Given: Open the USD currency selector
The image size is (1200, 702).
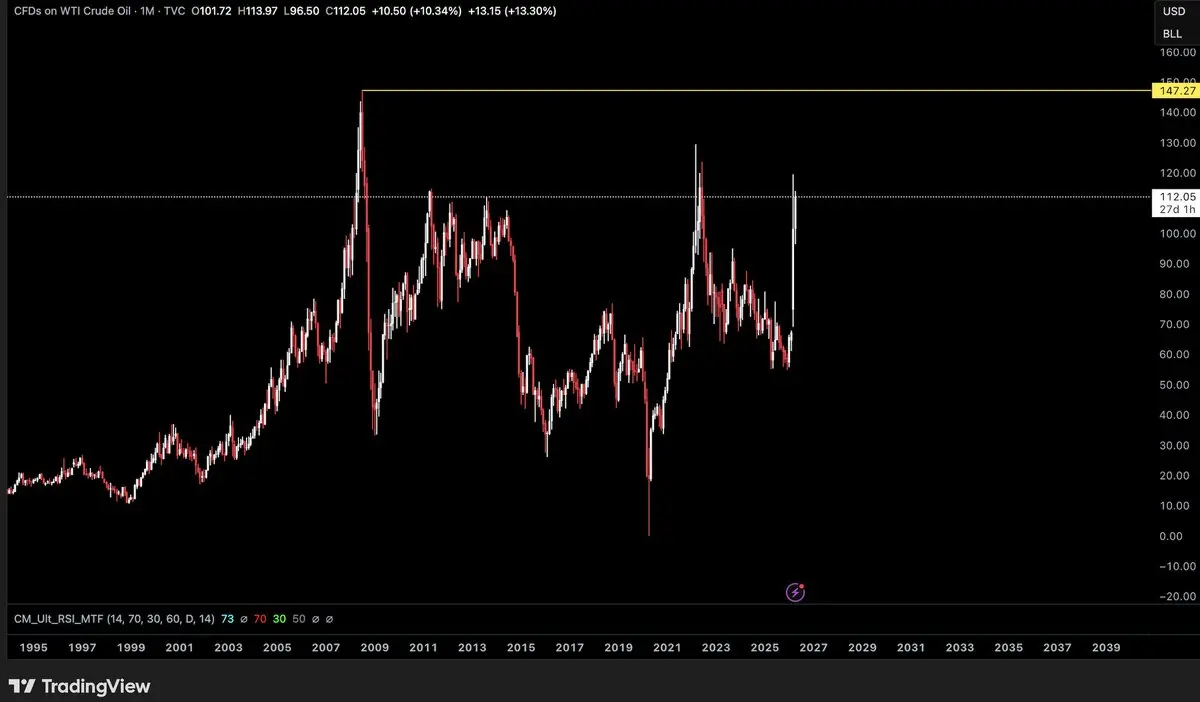Looking at the screenshot, I should [1173, 11].
